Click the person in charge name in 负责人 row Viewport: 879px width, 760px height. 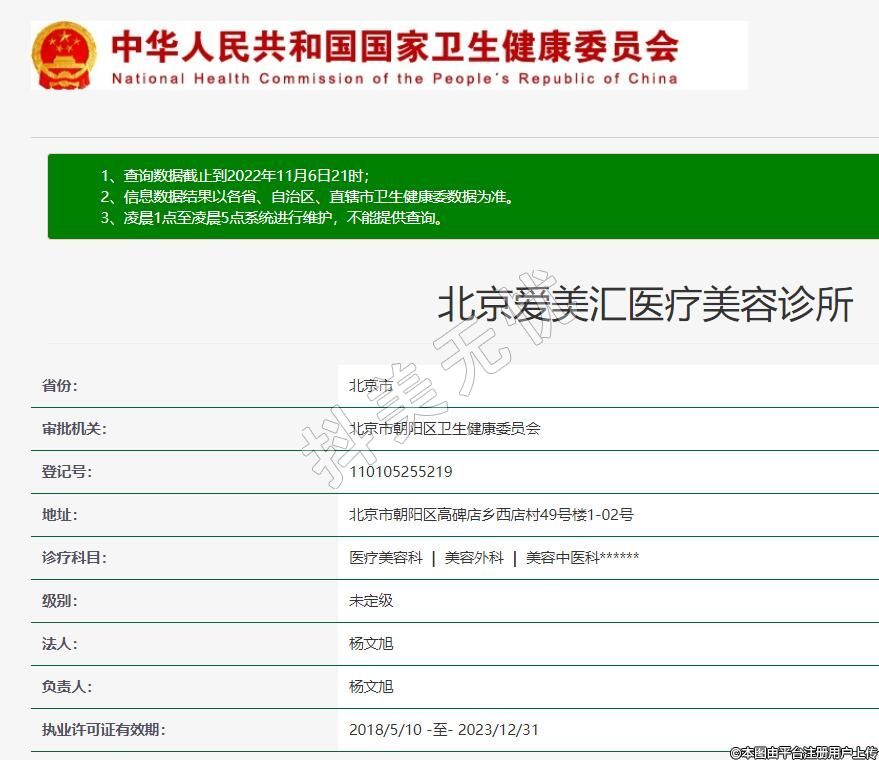coord(371,687)
